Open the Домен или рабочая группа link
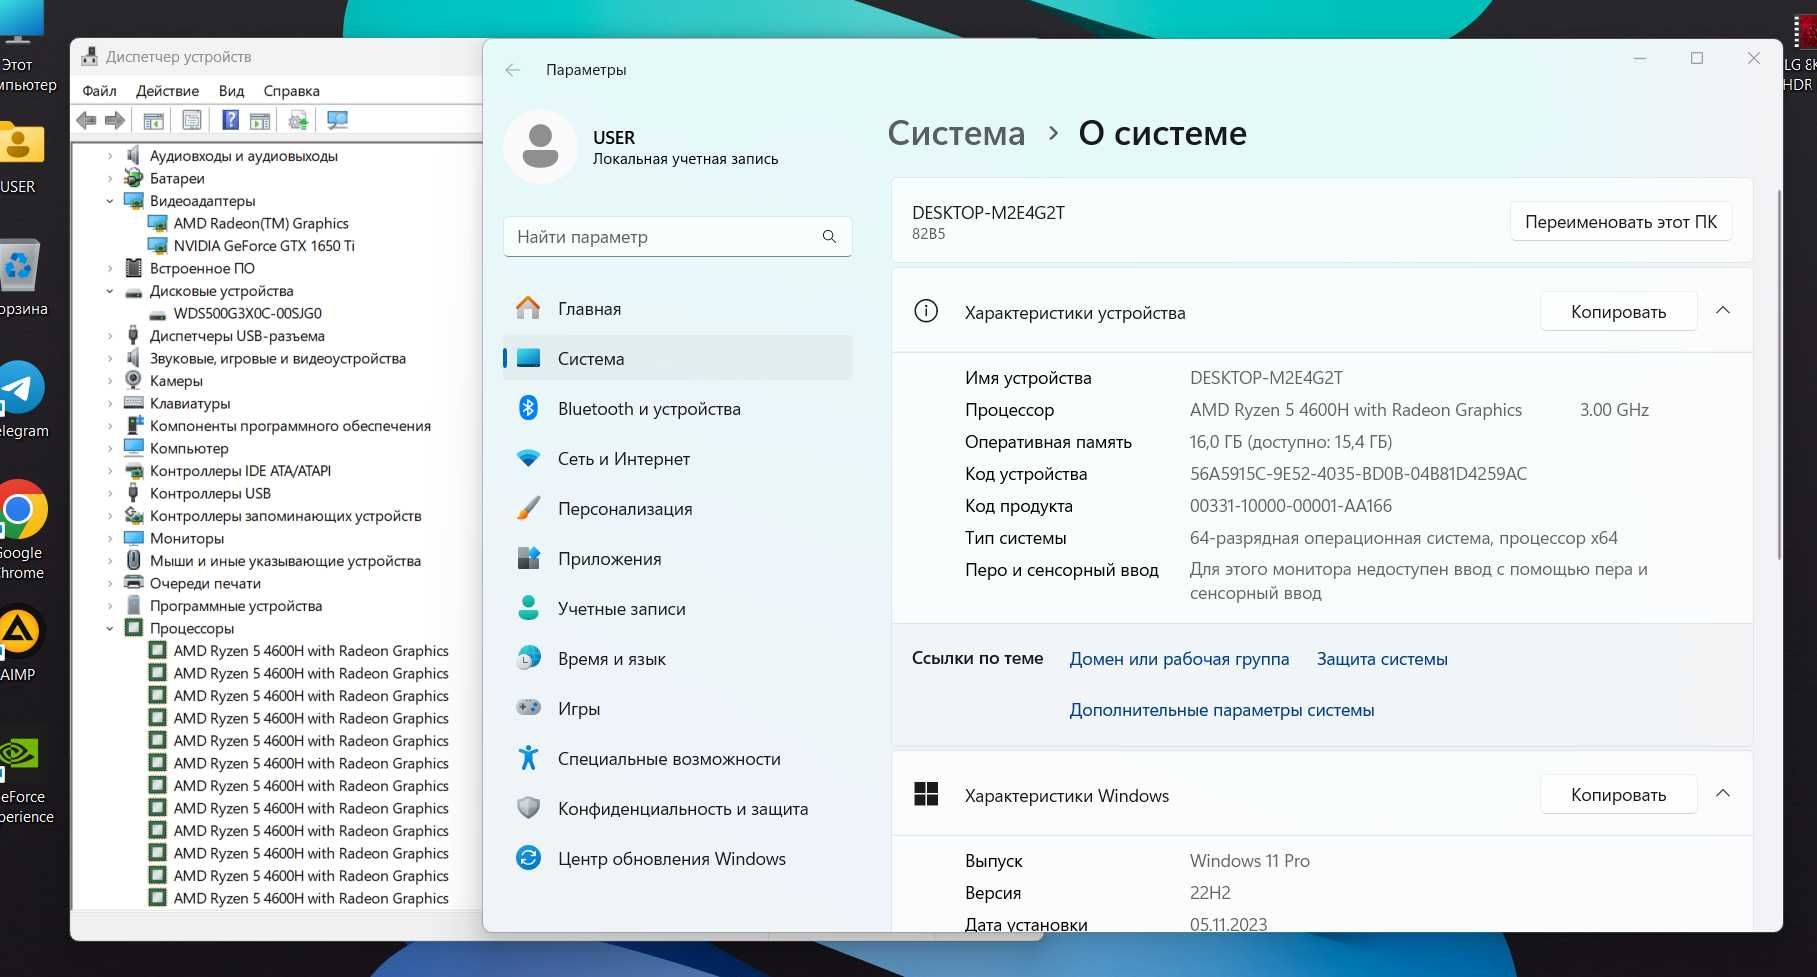1817x977 pixels. (x=1179, y=659)
